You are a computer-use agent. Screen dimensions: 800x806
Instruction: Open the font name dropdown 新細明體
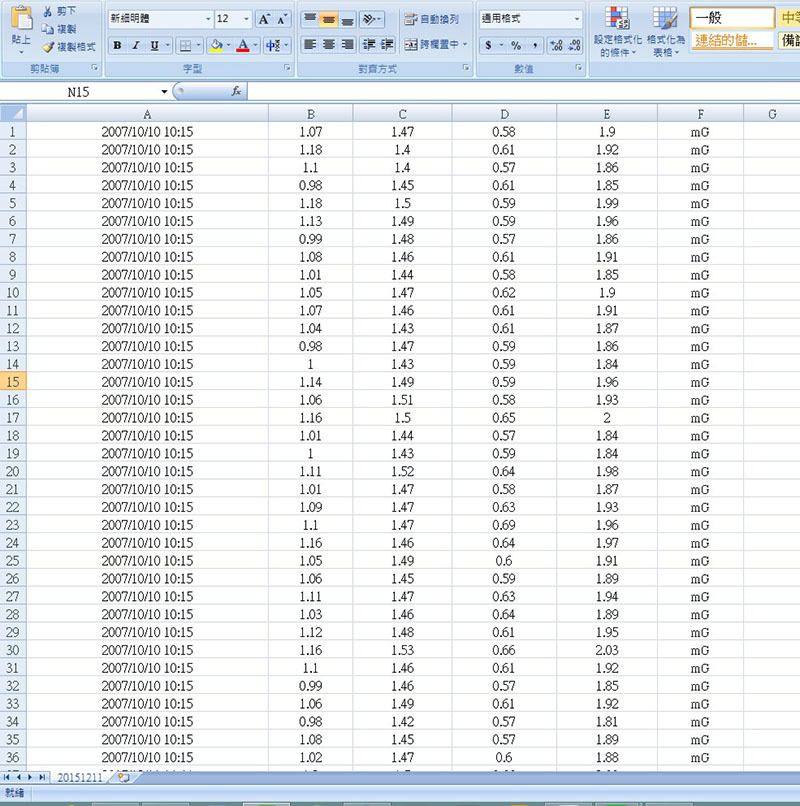[x=208, y=19]
